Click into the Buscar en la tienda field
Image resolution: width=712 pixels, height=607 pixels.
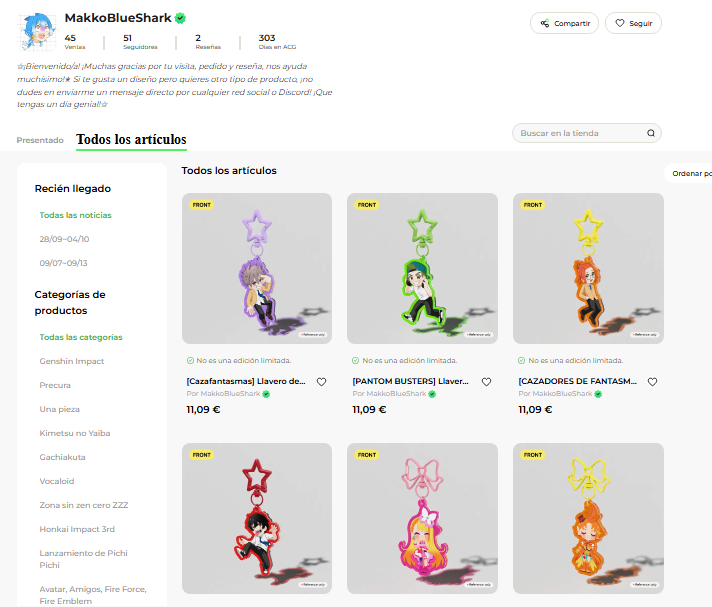pos(581,133)
